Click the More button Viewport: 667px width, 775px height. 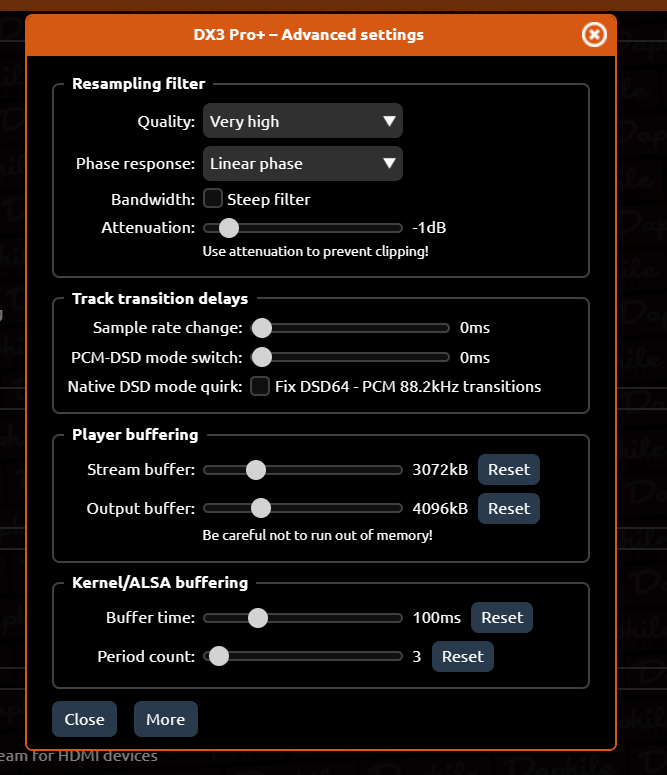click(x=166, y=719)
